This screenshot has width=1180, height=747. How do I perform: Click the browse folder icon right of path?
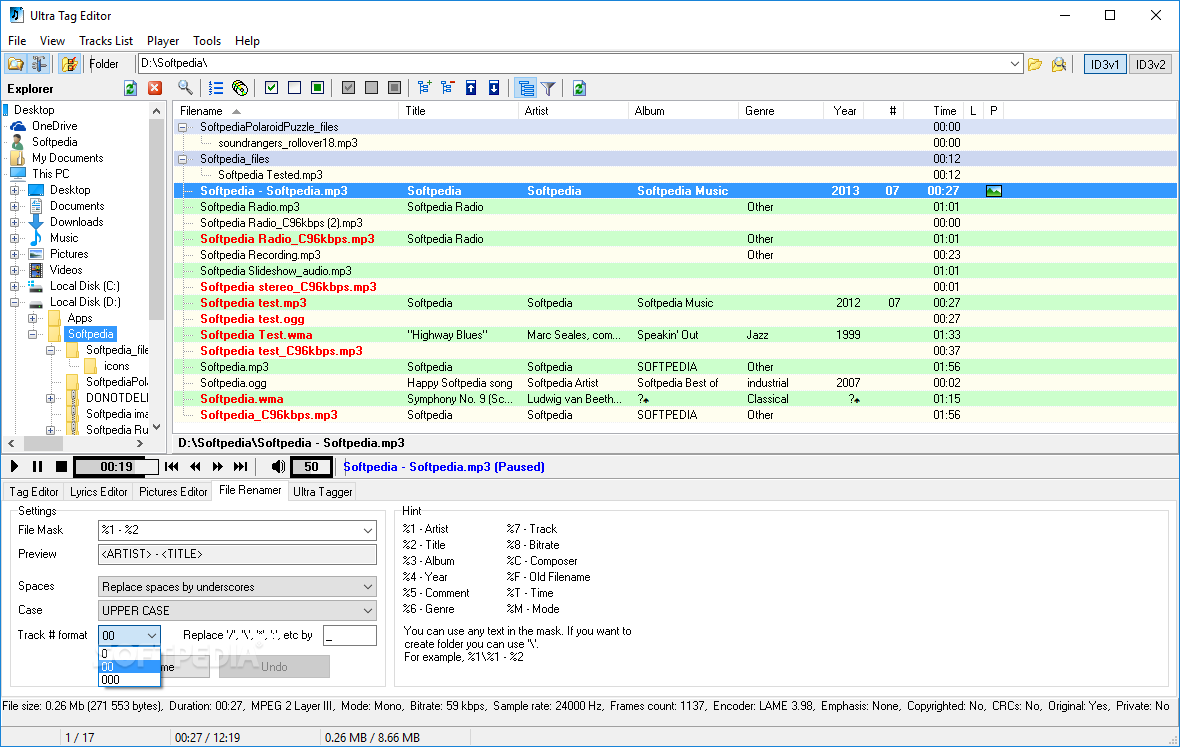(x=1036, y=64)
